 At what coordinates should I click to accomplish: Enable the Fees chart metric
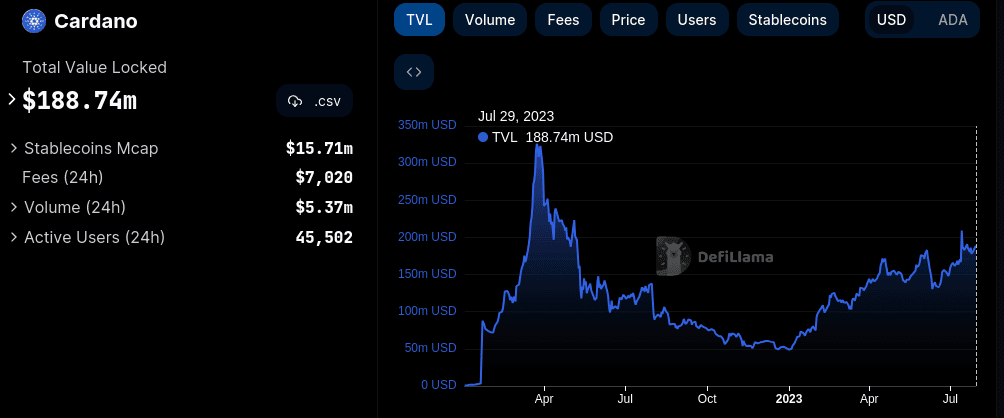coord(563,20)
